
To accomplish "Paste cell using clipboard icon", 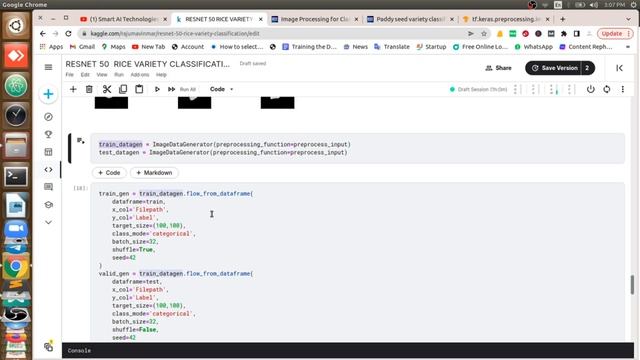I will point(139,89).
